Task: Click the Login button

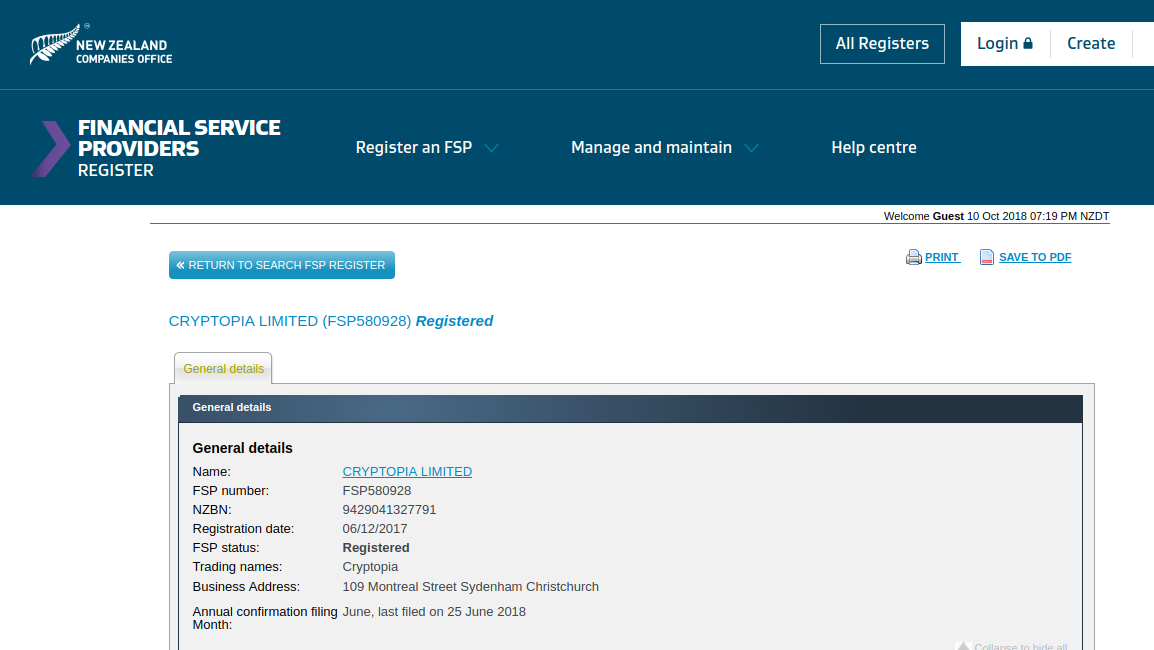Action: (1005, 43)
